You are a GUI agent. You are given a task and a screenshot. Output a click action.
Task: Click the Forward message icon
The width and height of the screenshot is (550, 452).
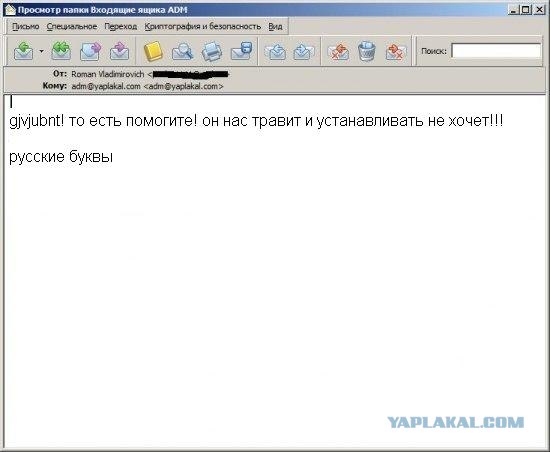pos(90,51)
